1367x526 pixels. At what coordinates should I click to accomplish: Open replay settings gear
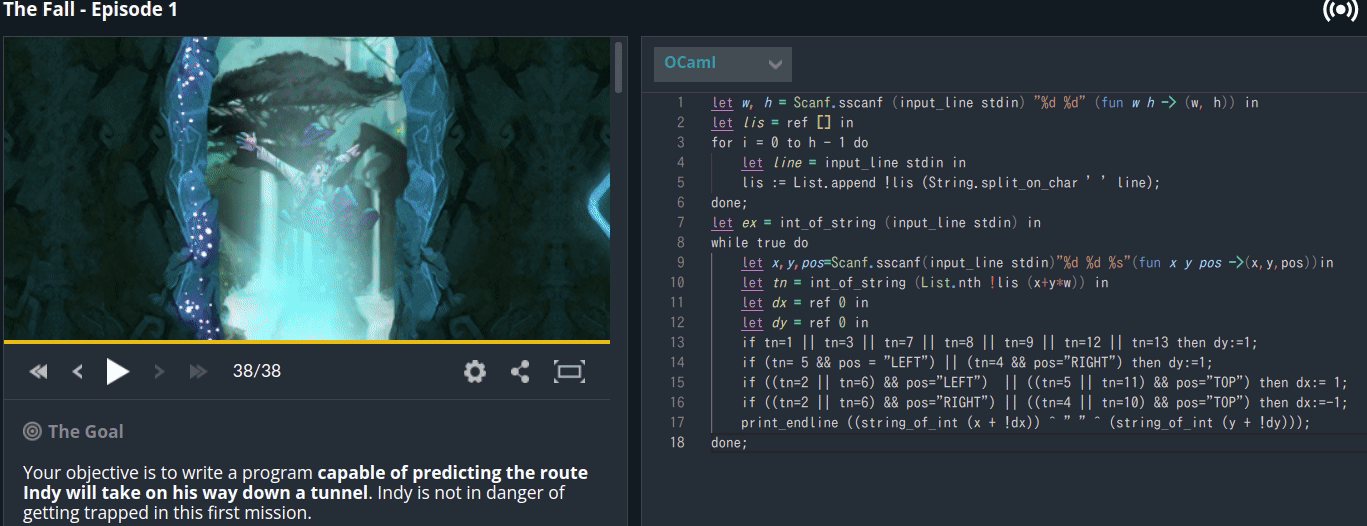click(475, 372)
